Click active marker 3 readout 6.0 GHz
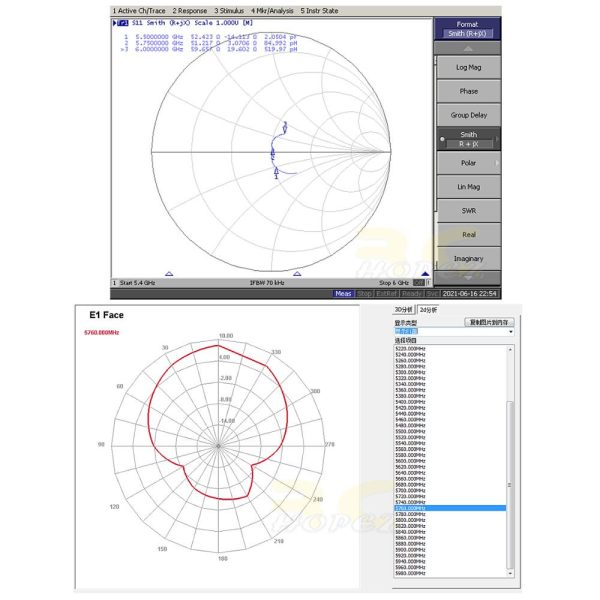 pos(209,49)
